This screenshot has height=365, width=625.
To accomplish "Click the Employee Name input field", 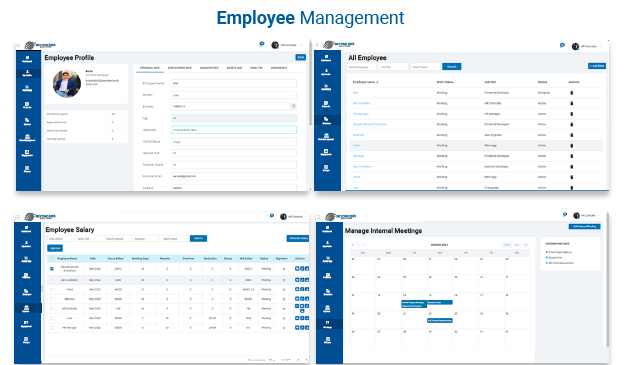I will (x=234, y=83).
